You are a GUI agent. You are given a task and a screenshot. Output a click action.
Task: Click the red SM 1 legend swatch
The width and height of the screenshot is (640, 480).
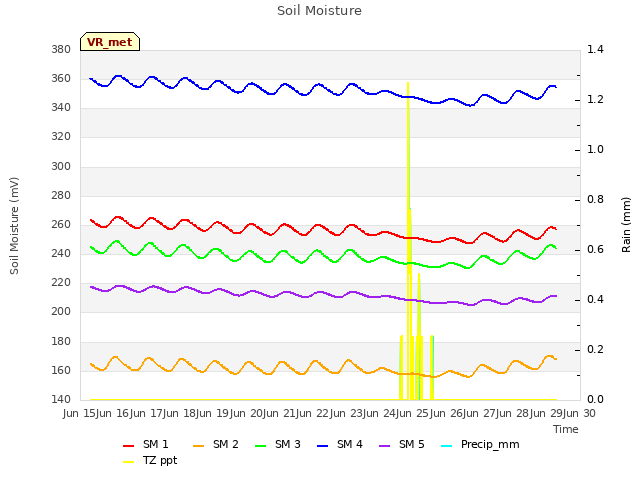point(129,446)
